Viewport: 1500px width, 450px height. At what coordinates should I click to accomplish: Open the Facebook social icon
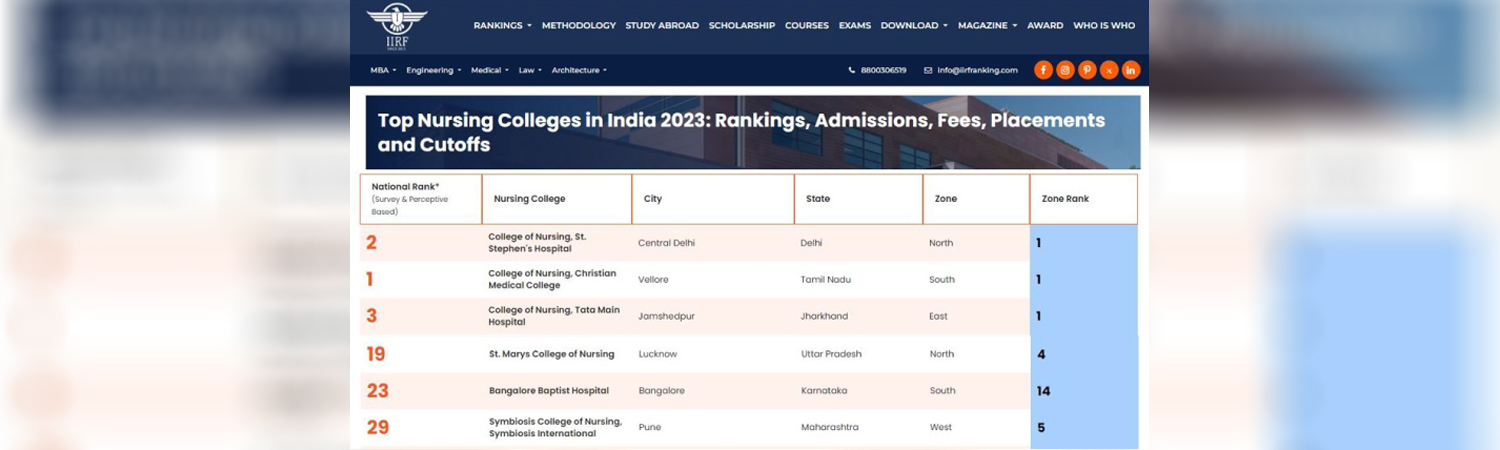[x=1043, y=70]
